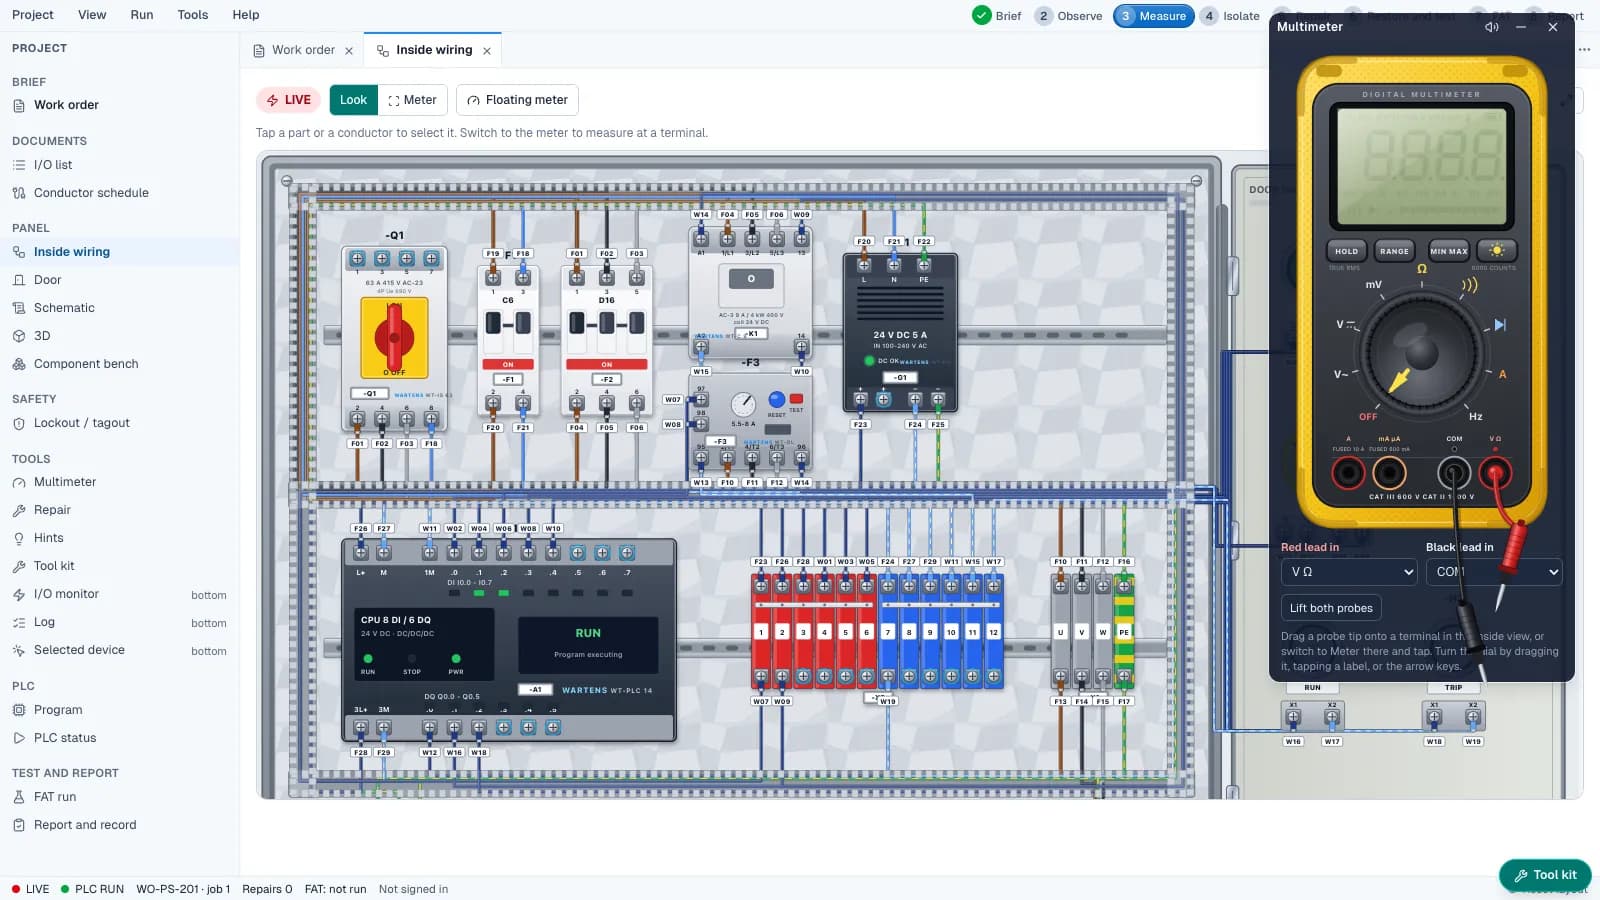Select the multimeter COM jack

pyautogui.click(x=1454, y=472)
